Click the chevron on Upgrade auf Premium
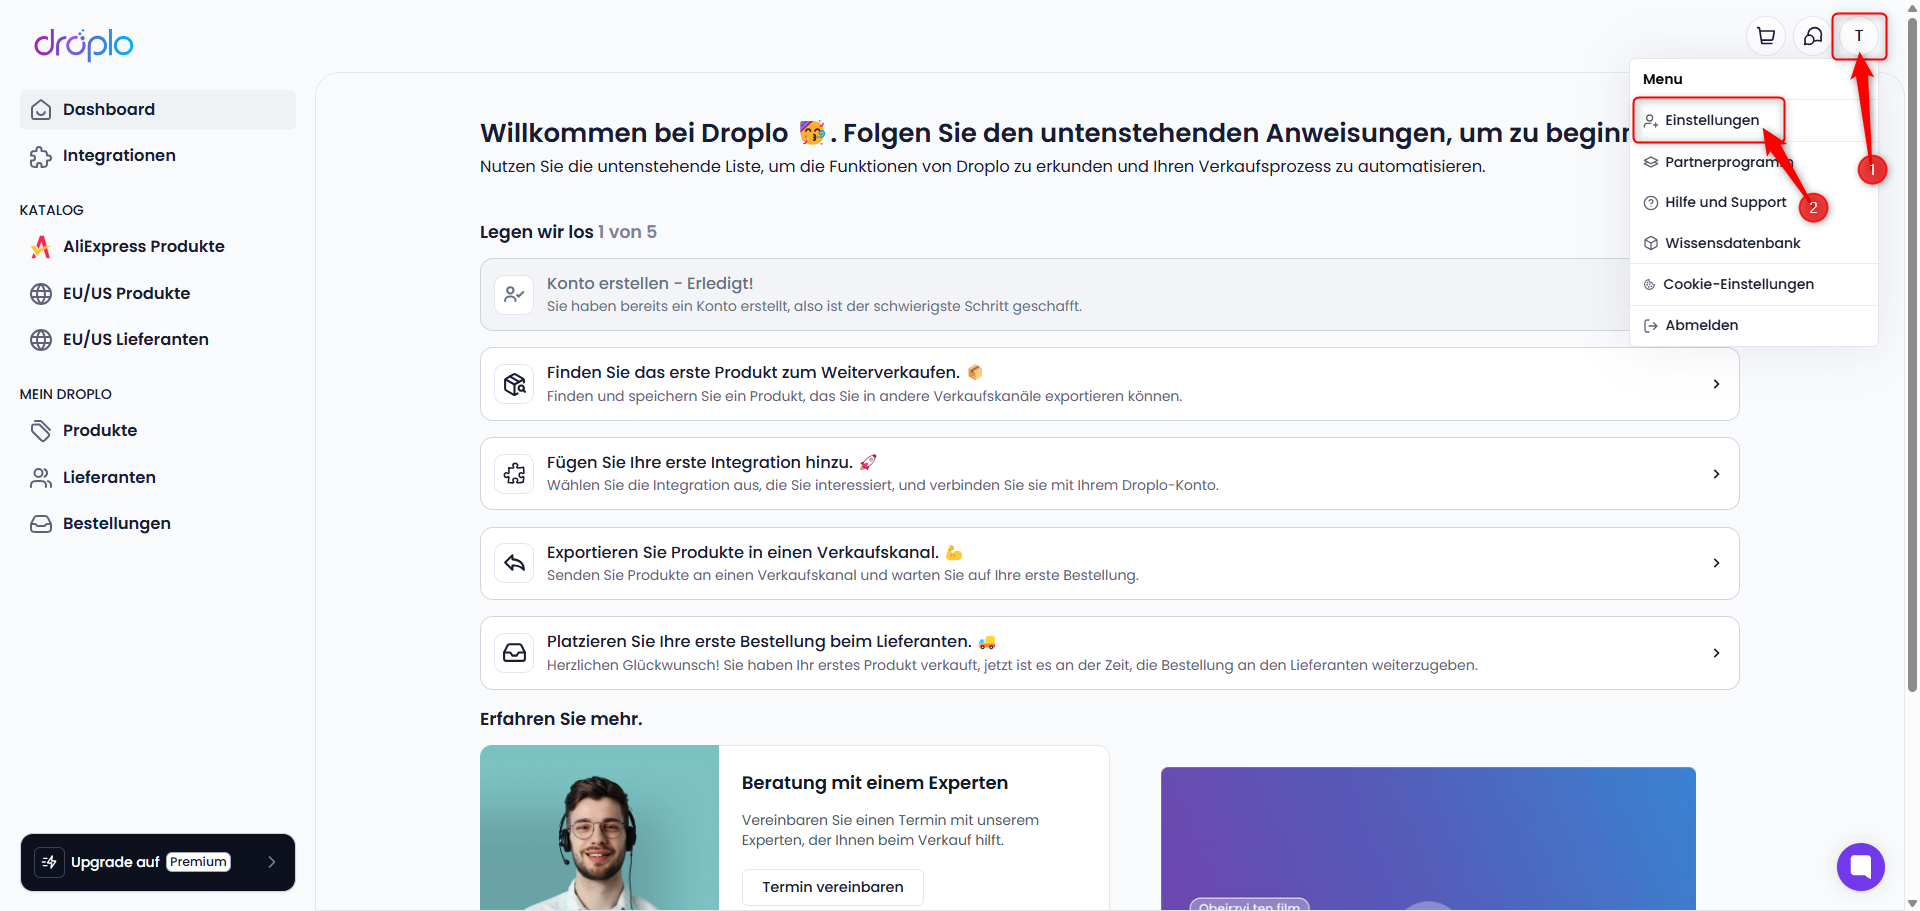Viewport: 1920px width, 911px height. [x=271, y=862]
